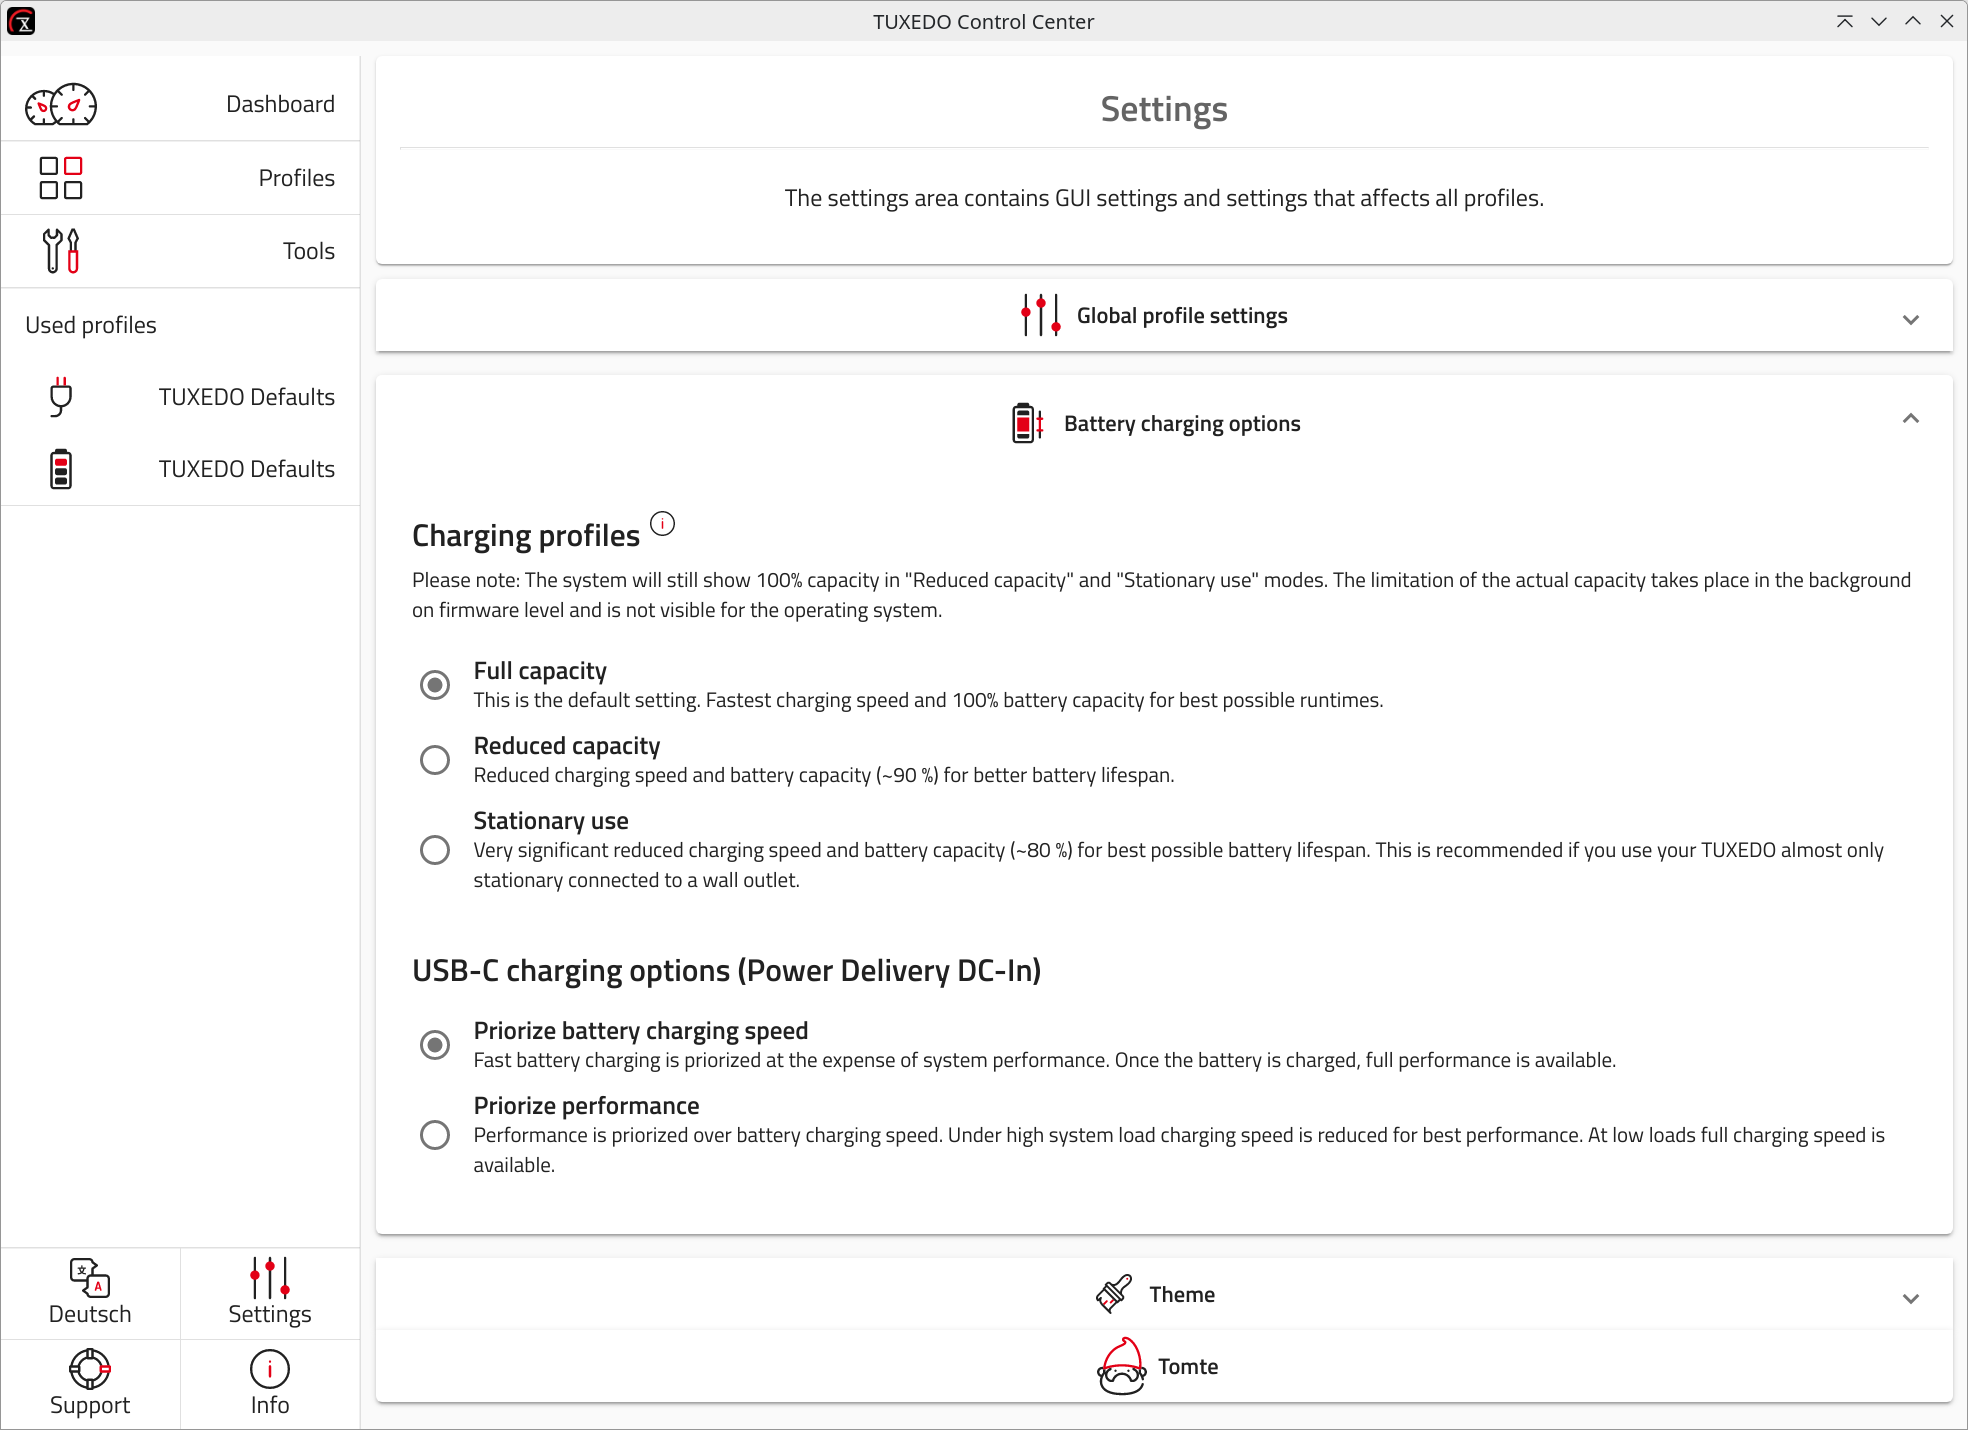Click the Used profiles heading

pos(91,325)
